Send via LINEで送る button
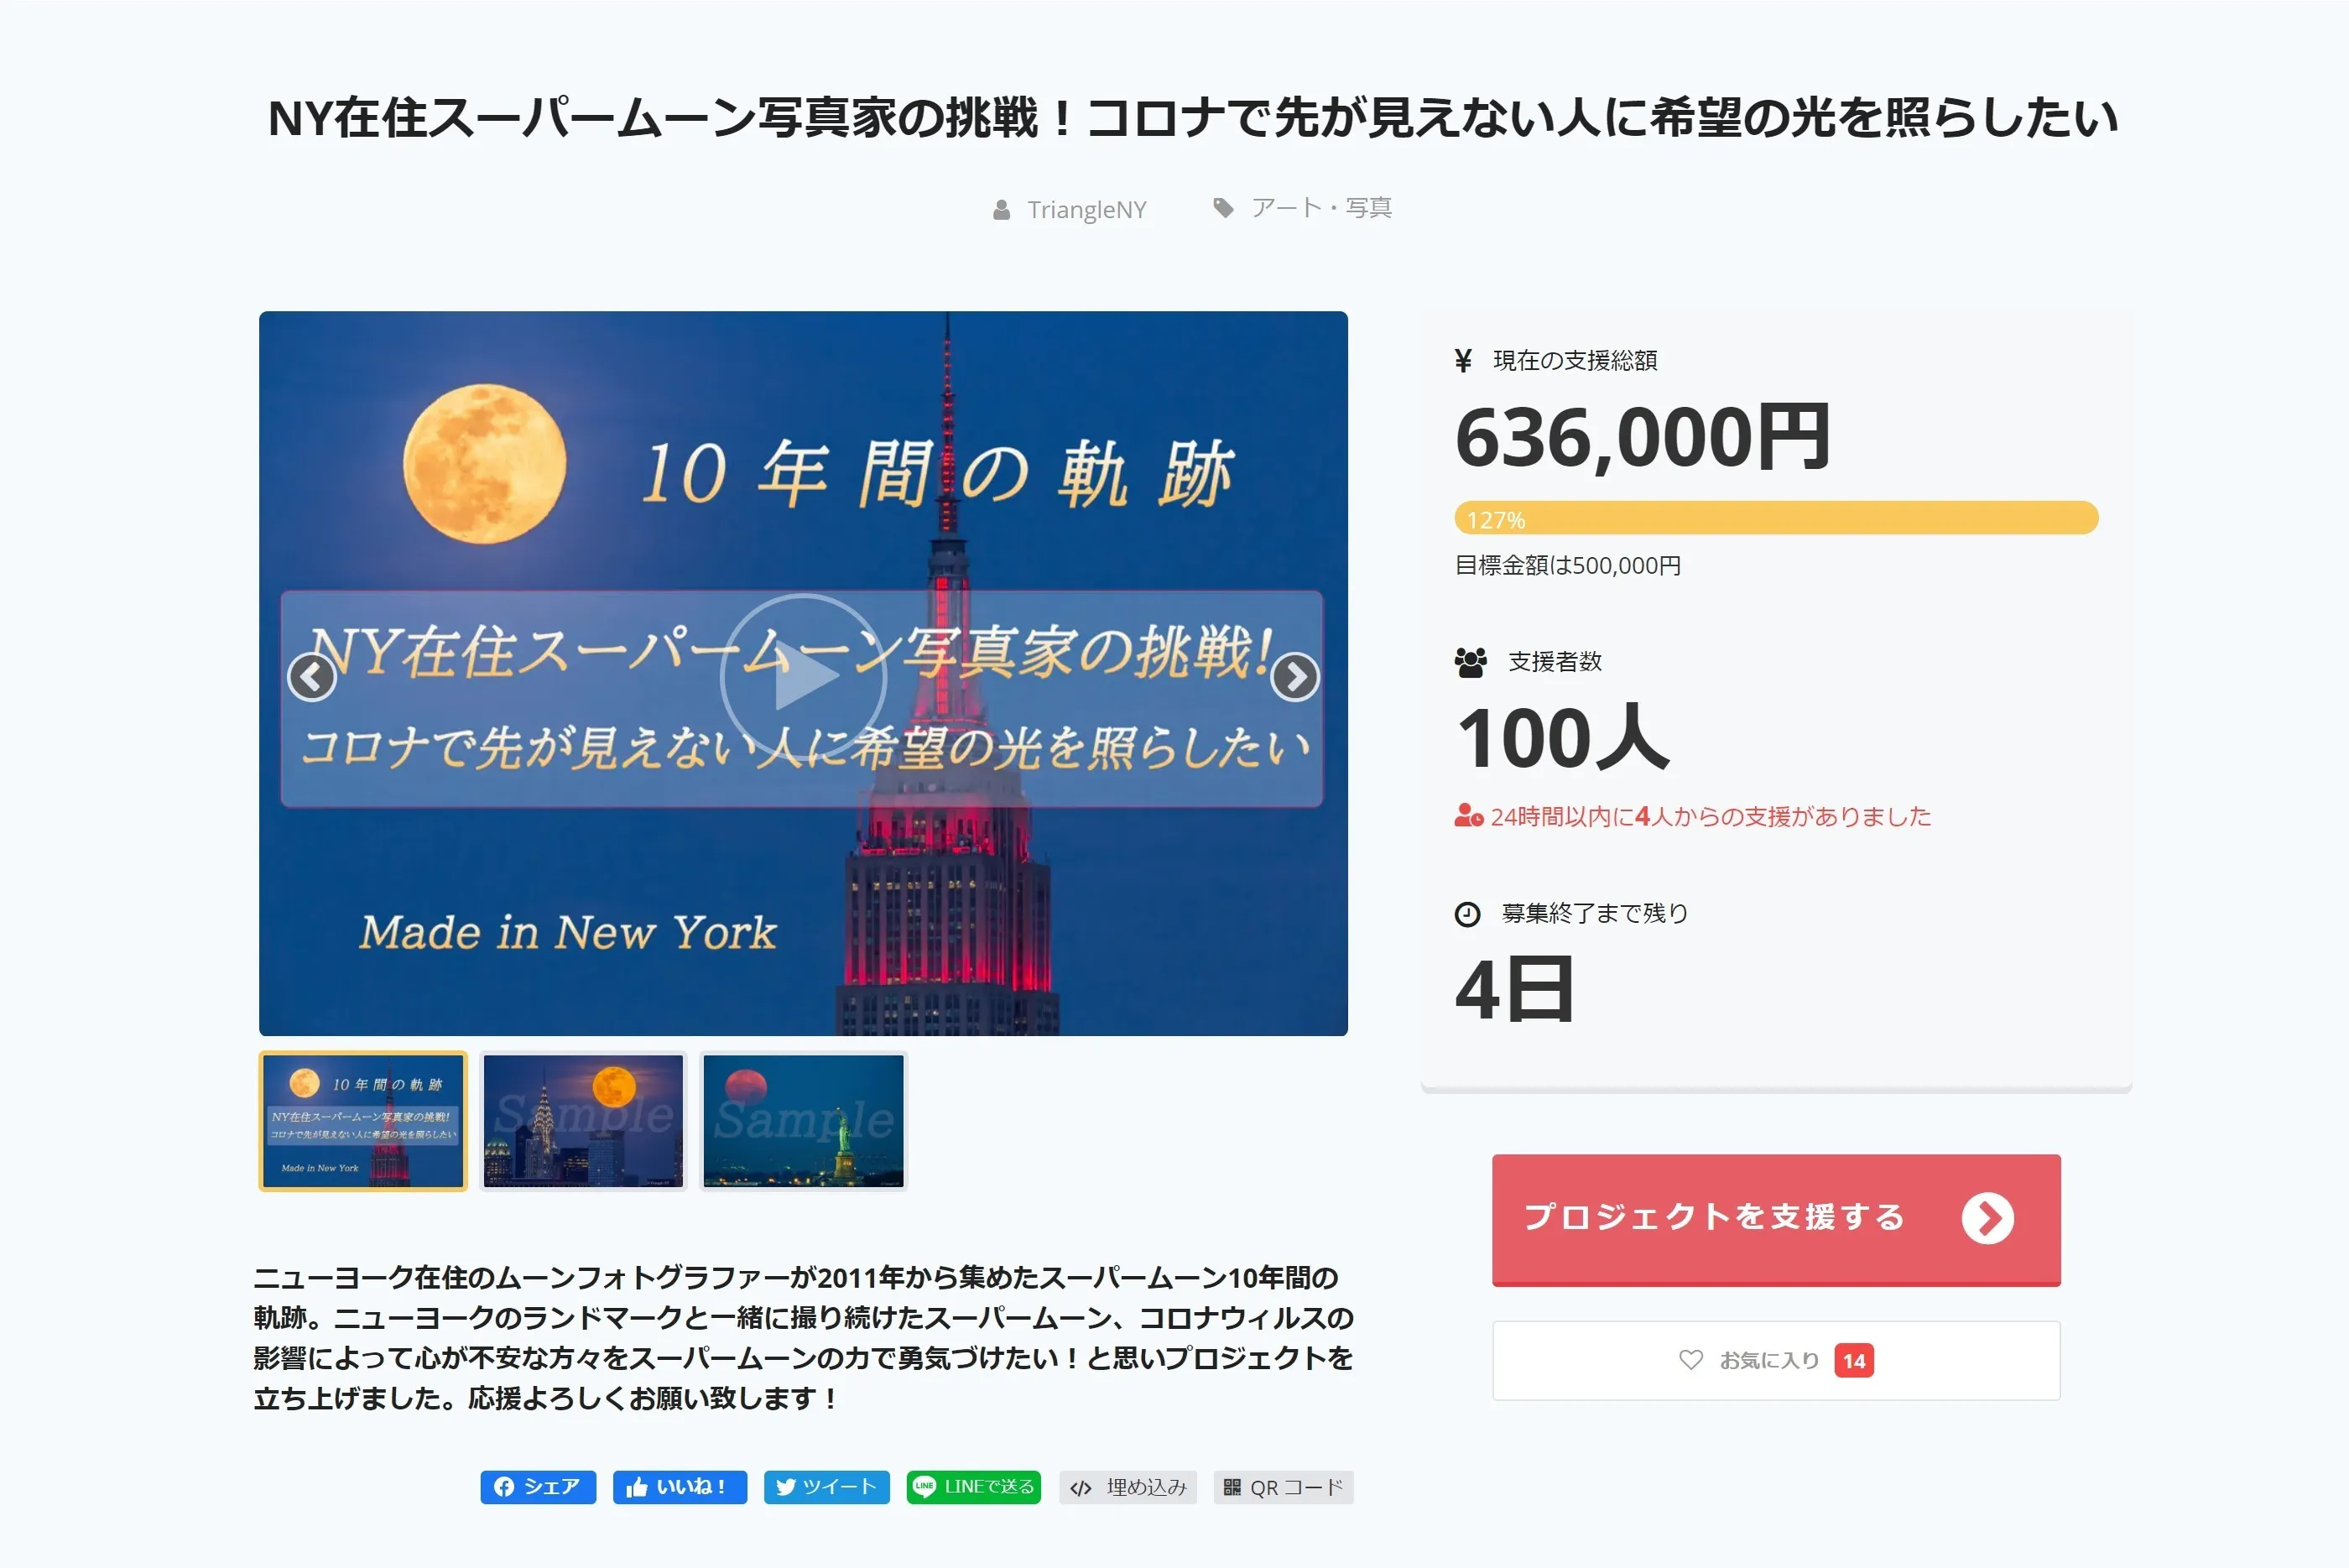 [973, 1487]
